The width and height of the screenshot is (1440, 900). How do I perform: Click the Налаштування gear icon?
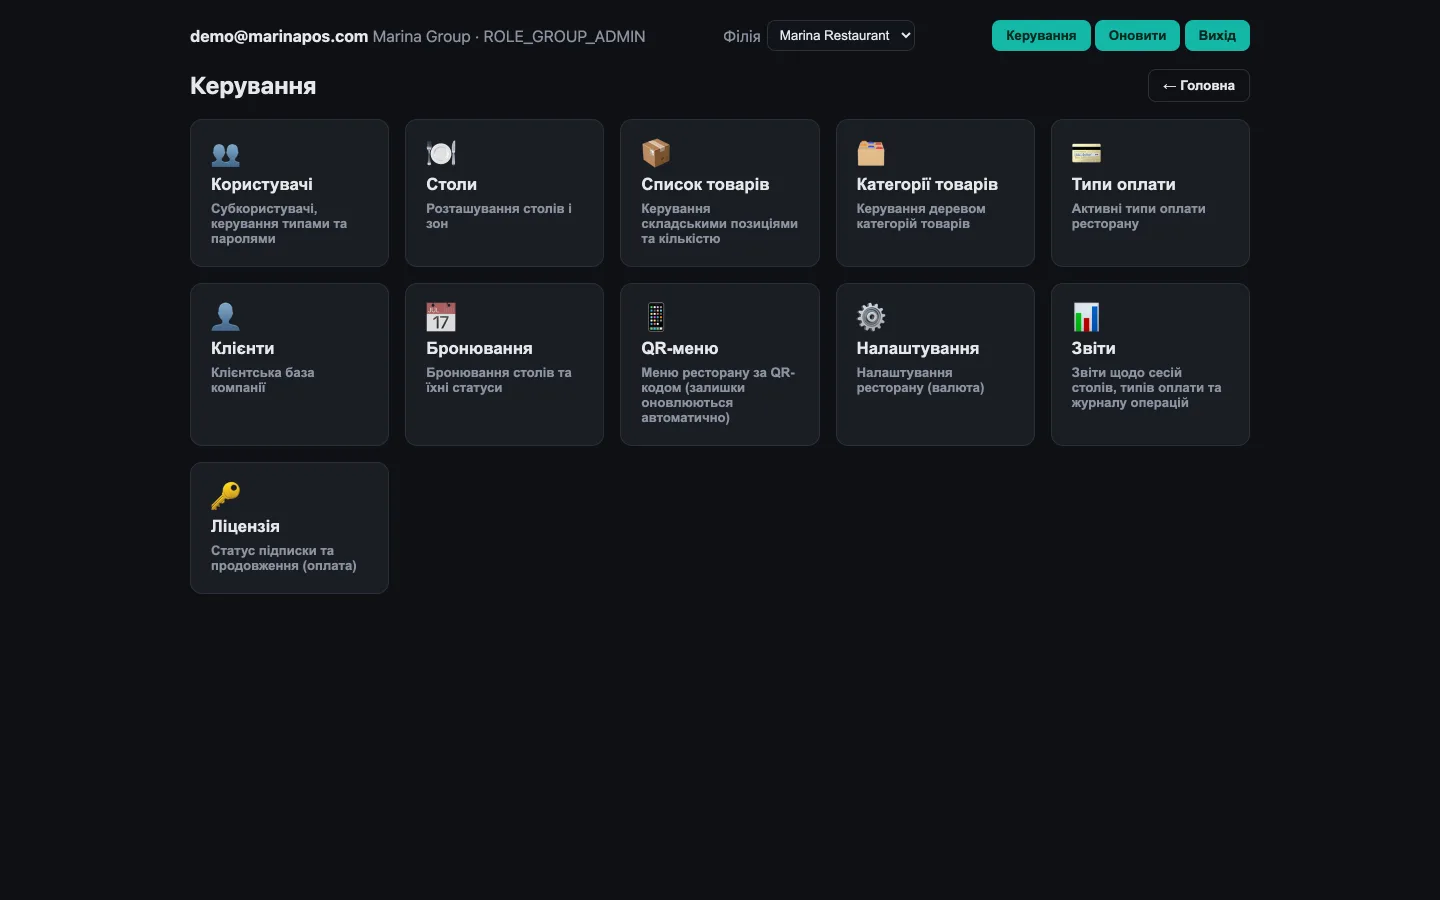tap(871, 317)
